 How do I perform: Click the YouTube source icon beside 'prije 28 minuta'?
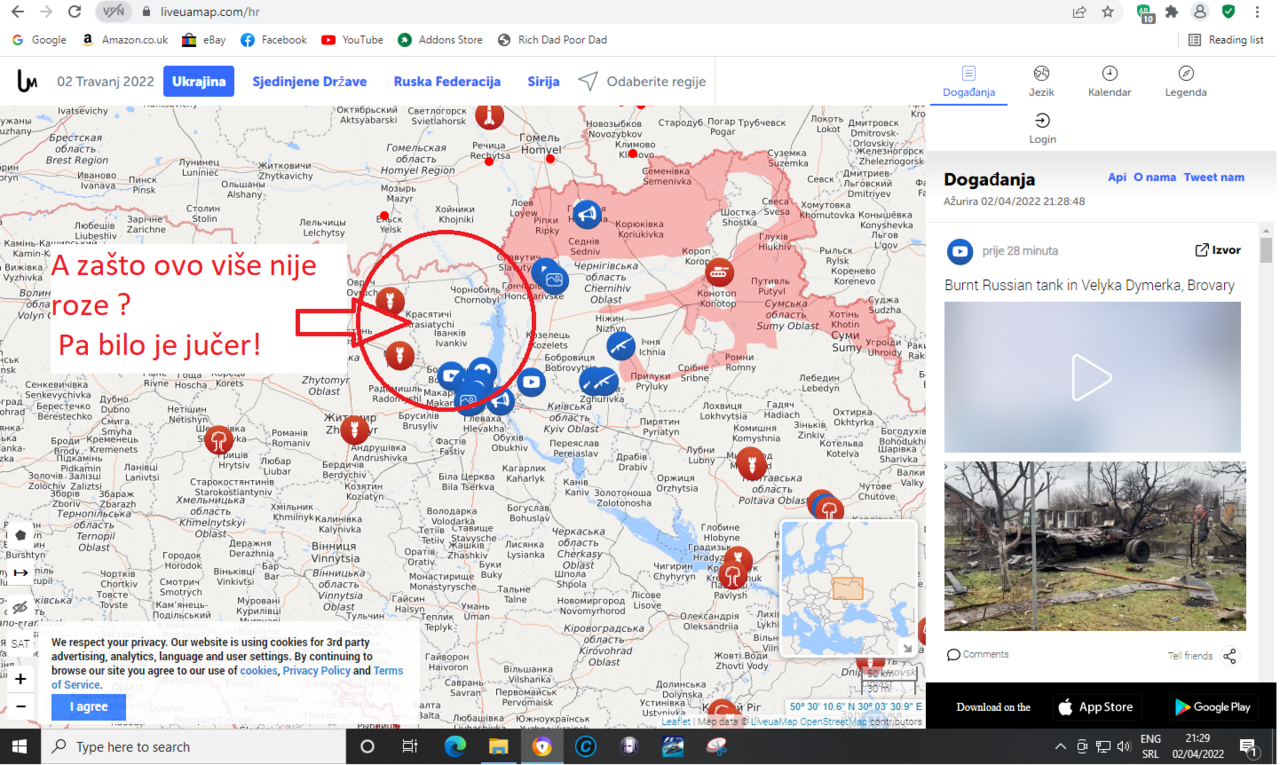(960, 250)
